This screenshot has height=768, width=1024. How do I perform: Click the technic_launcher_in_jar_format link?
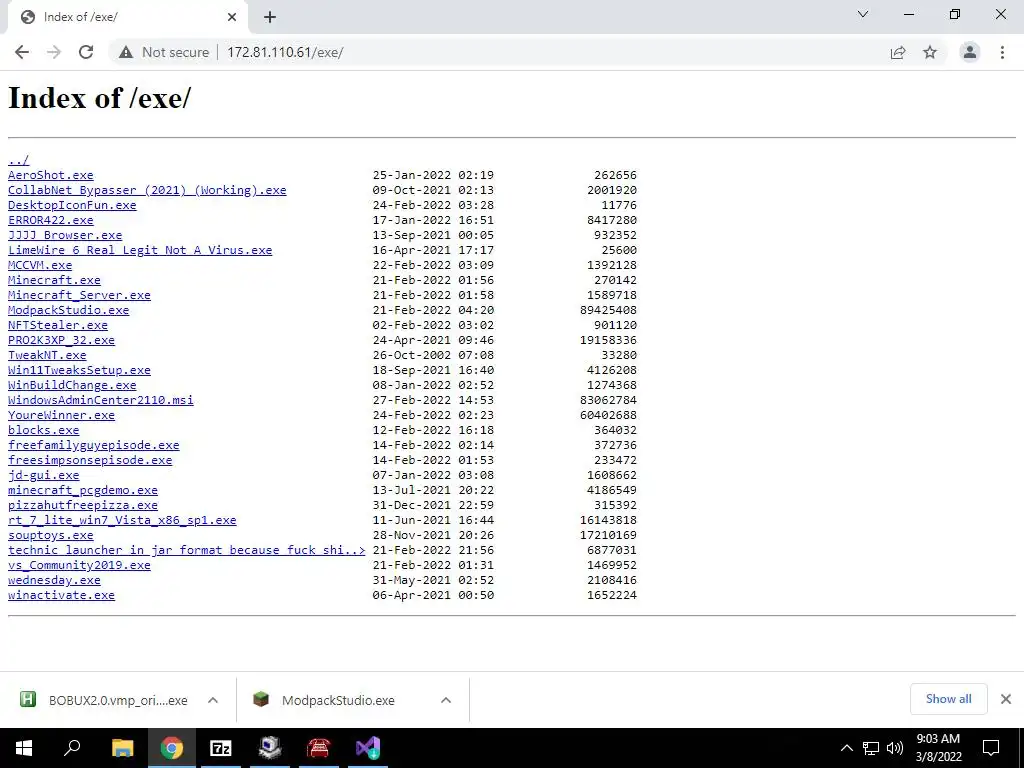point(187,551)
